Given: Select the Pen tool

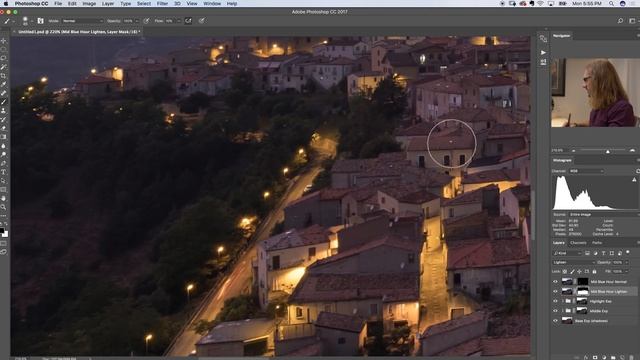Looking at the screenshot, I should point(4,163).
